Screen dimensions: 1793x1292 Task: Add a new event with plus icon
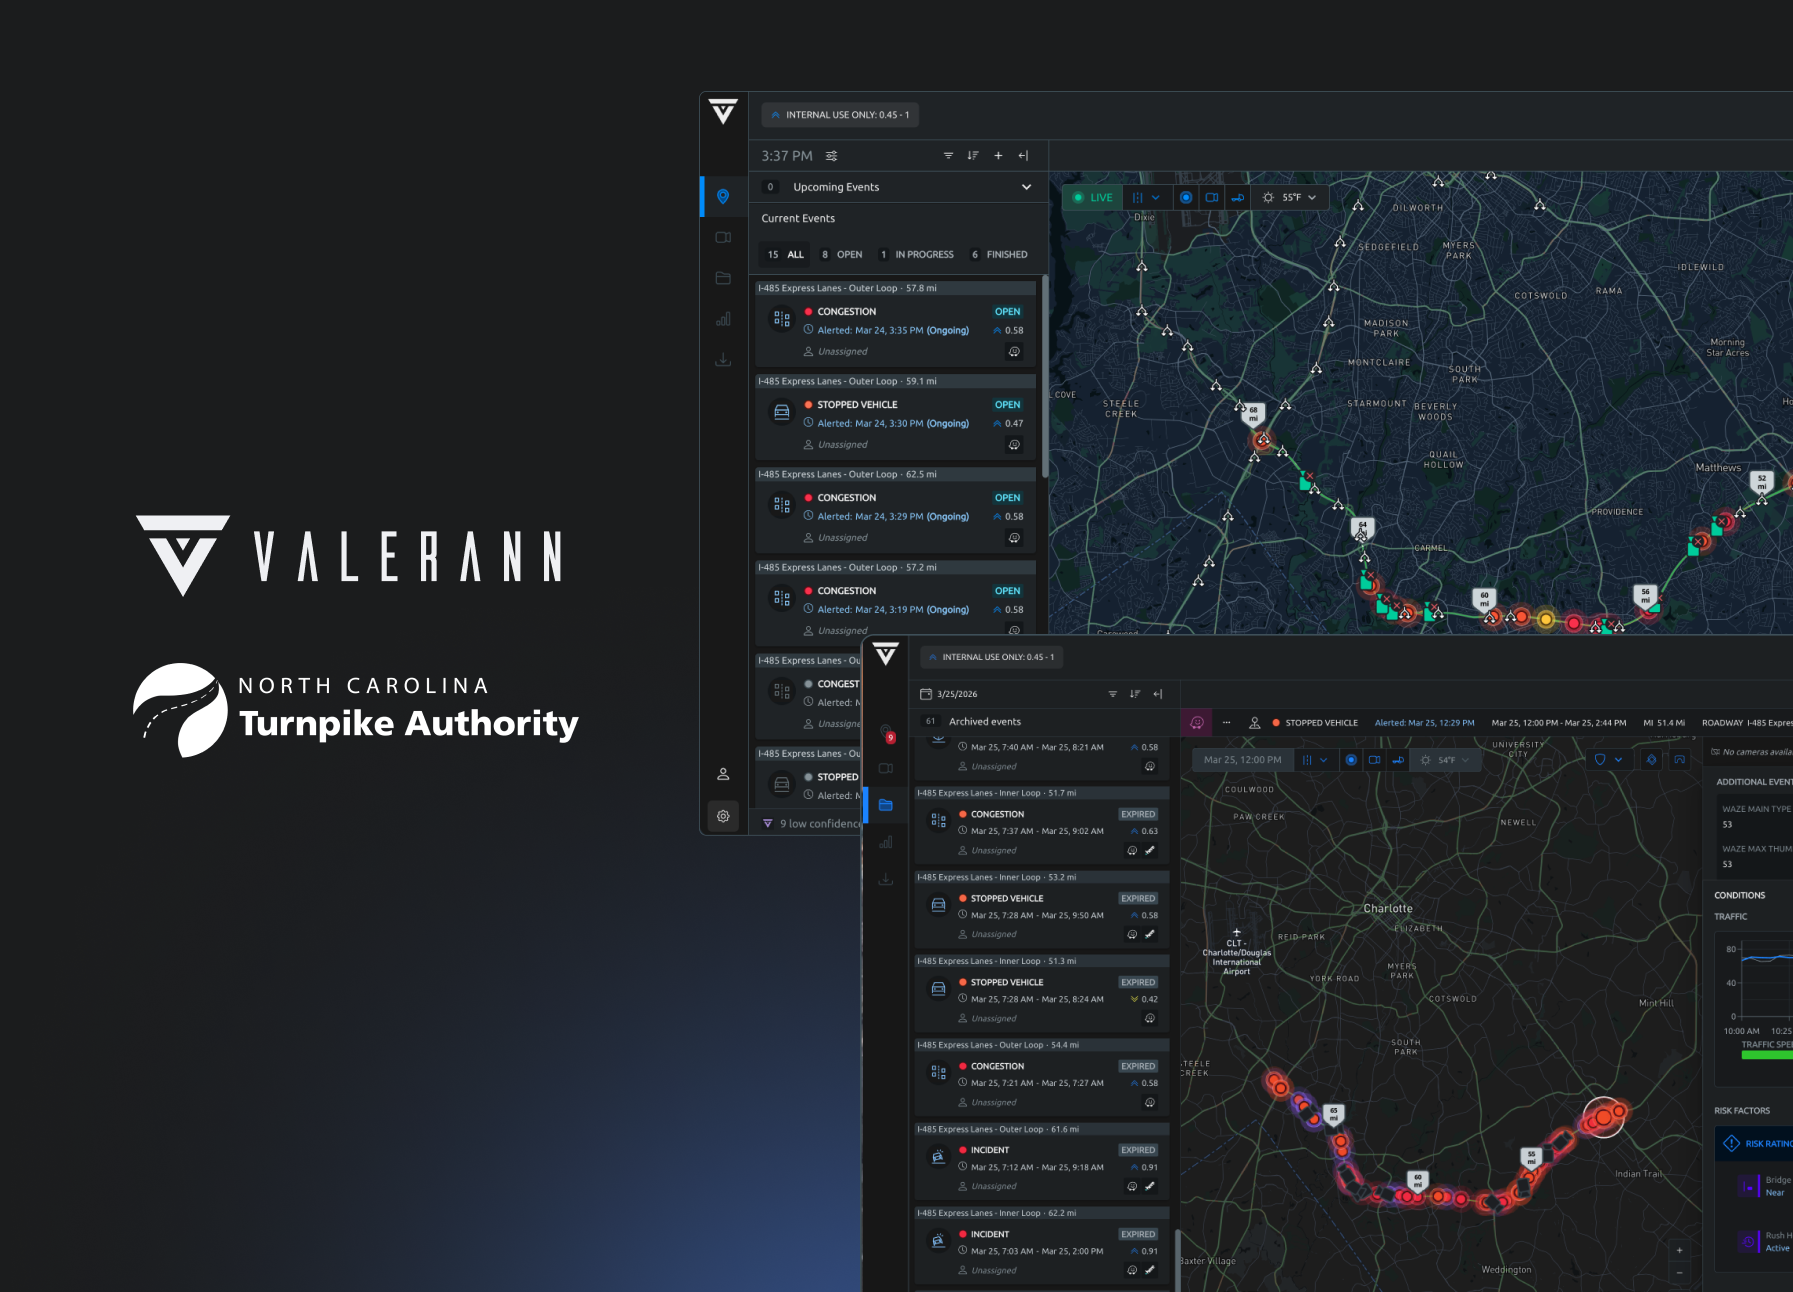click(998, 156)
